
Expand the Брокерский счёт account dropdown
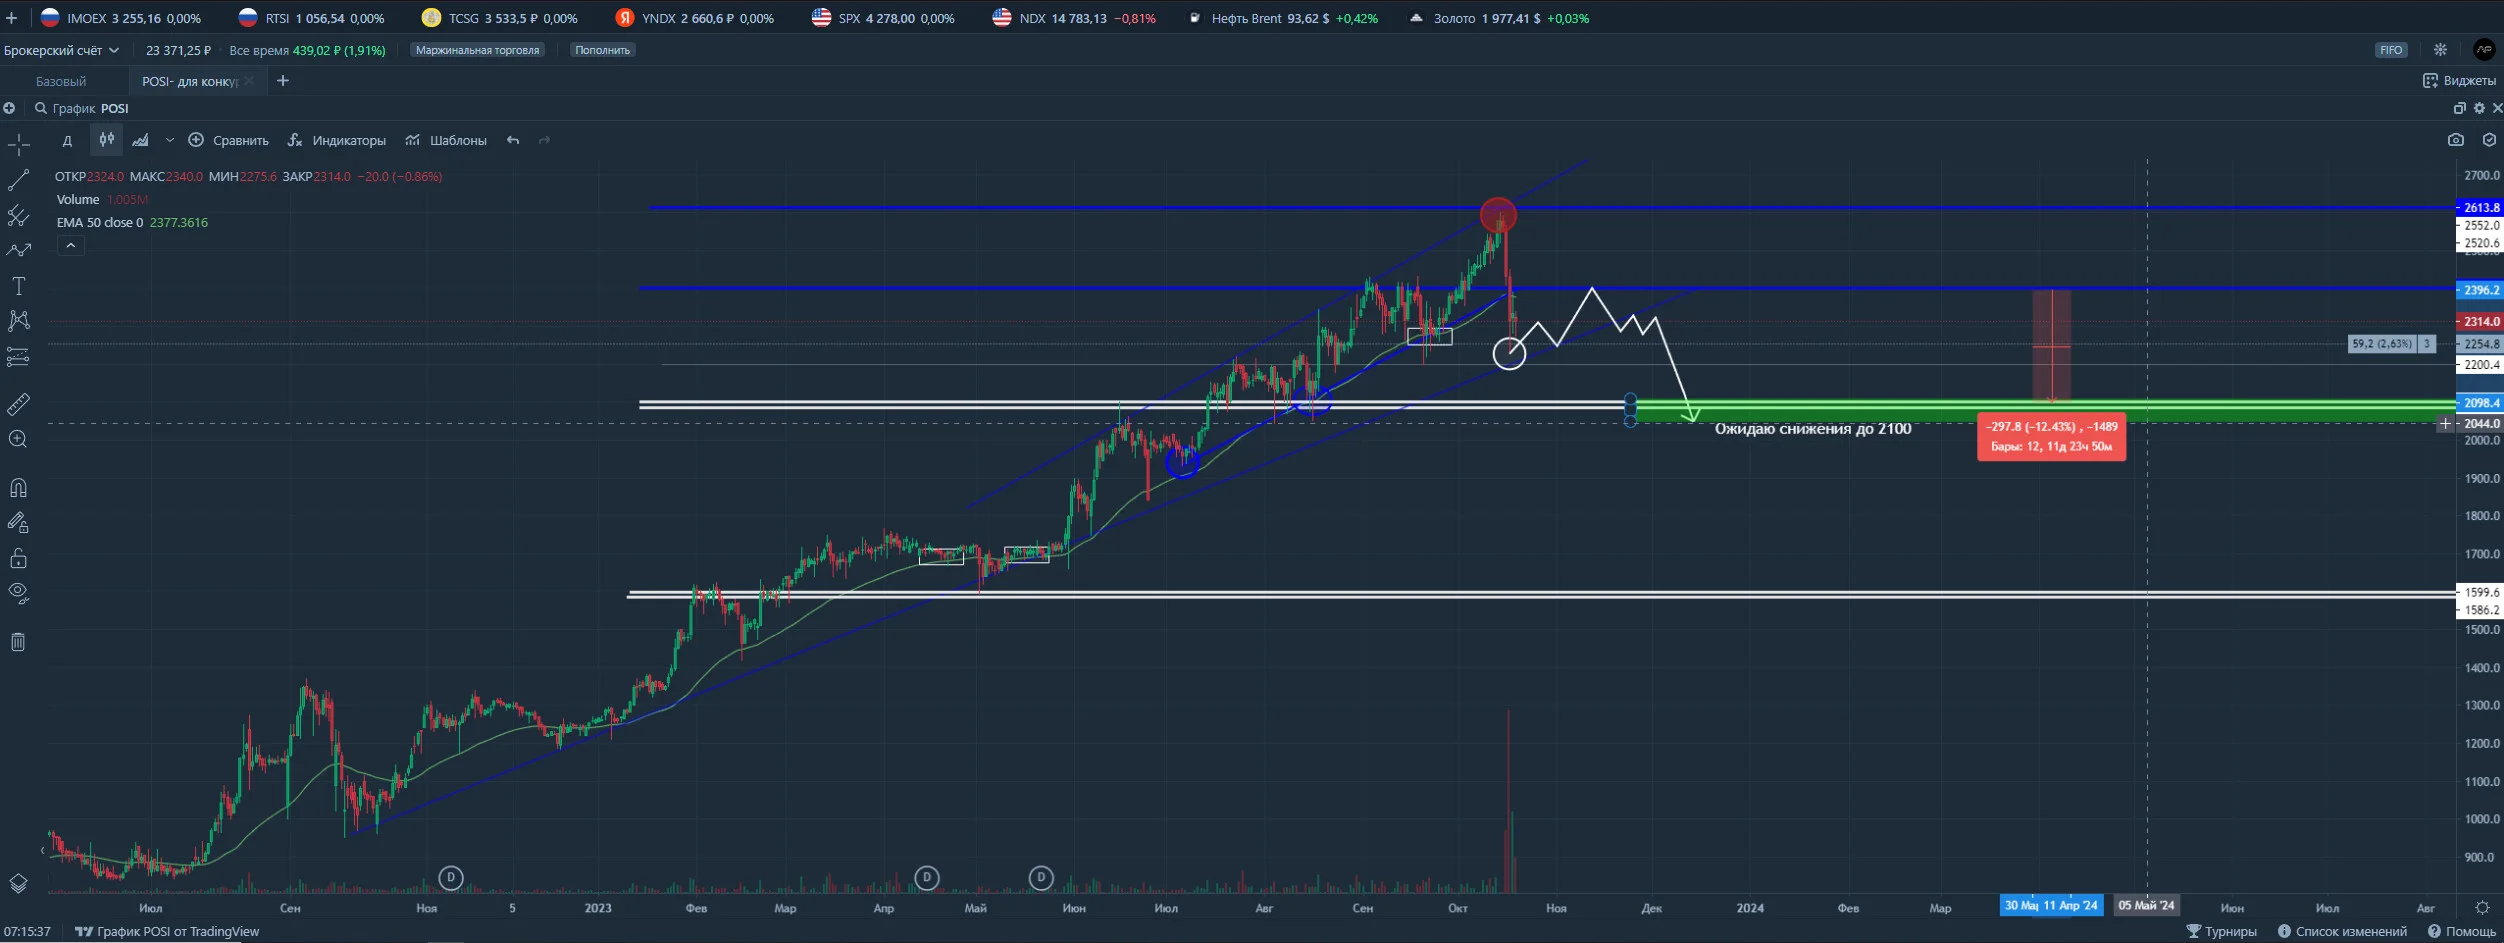coord(61,50)
